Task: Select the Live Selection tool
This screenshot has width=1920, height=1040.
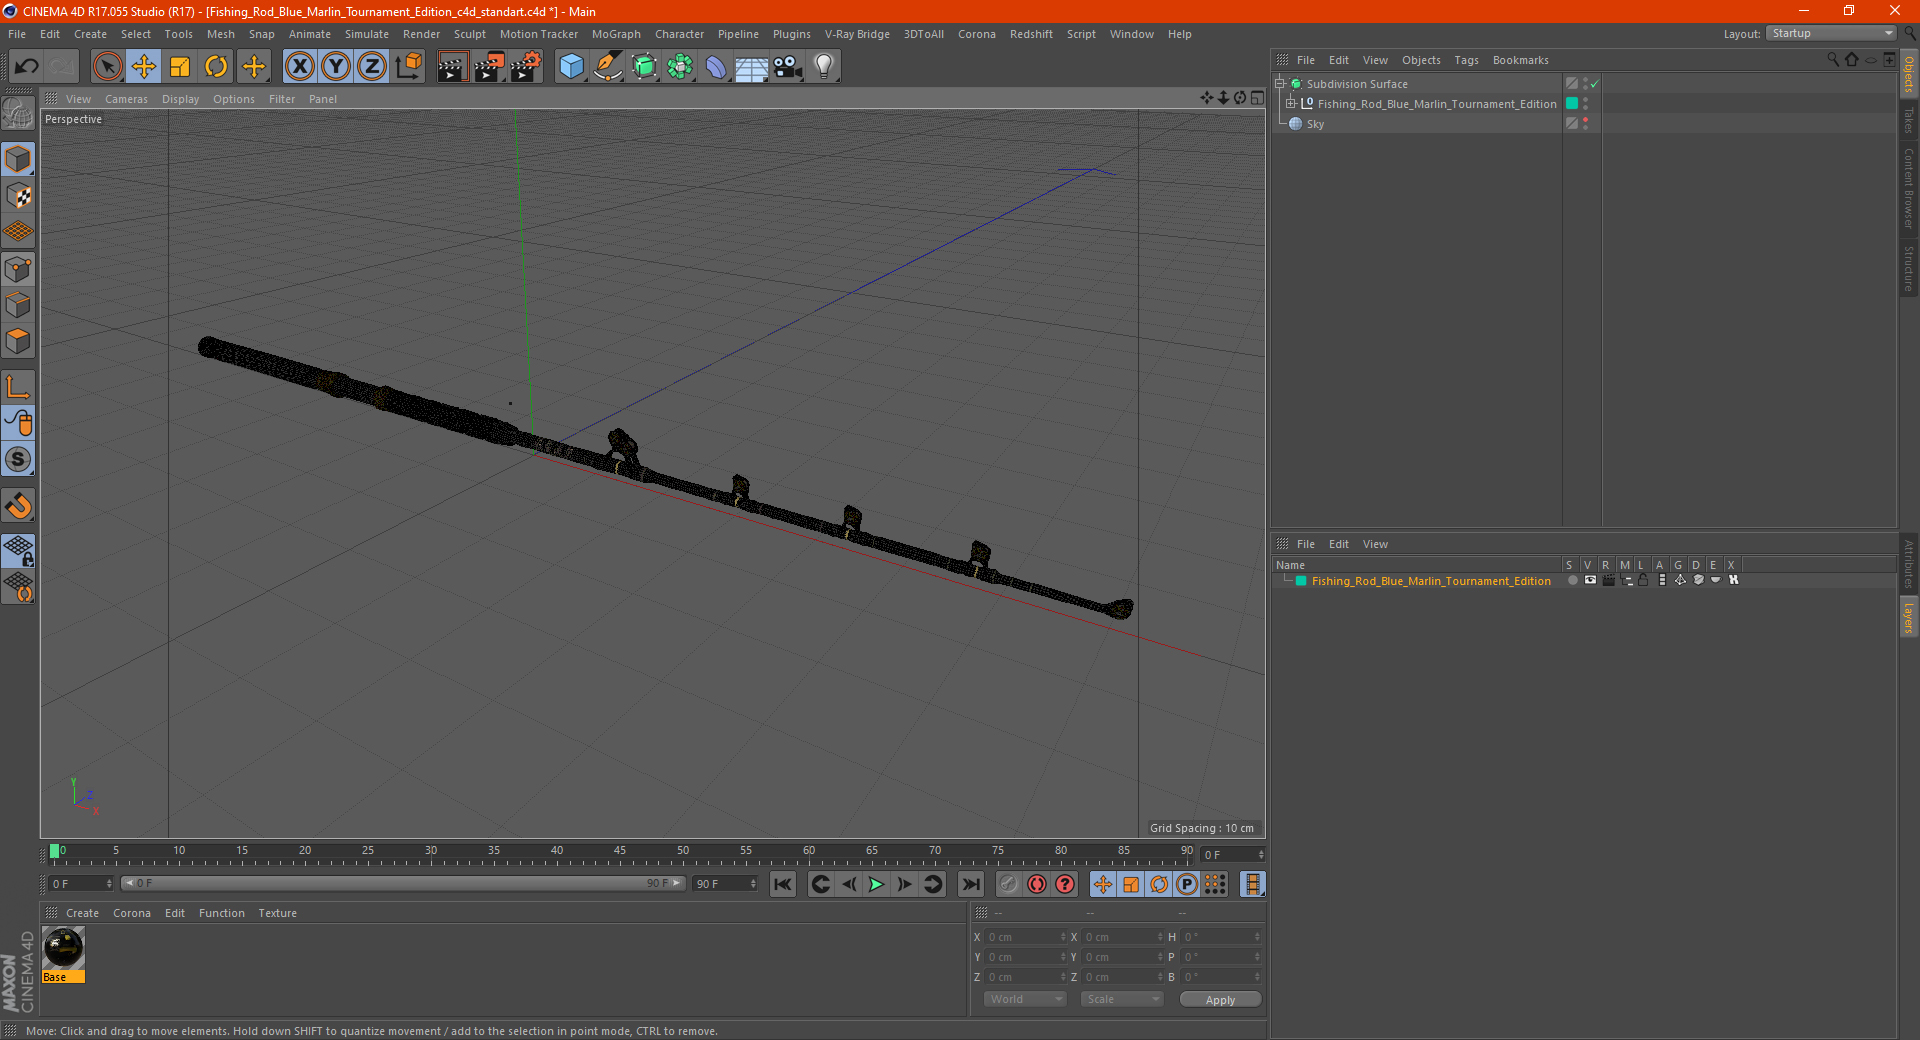Action: tap(107, 67)
